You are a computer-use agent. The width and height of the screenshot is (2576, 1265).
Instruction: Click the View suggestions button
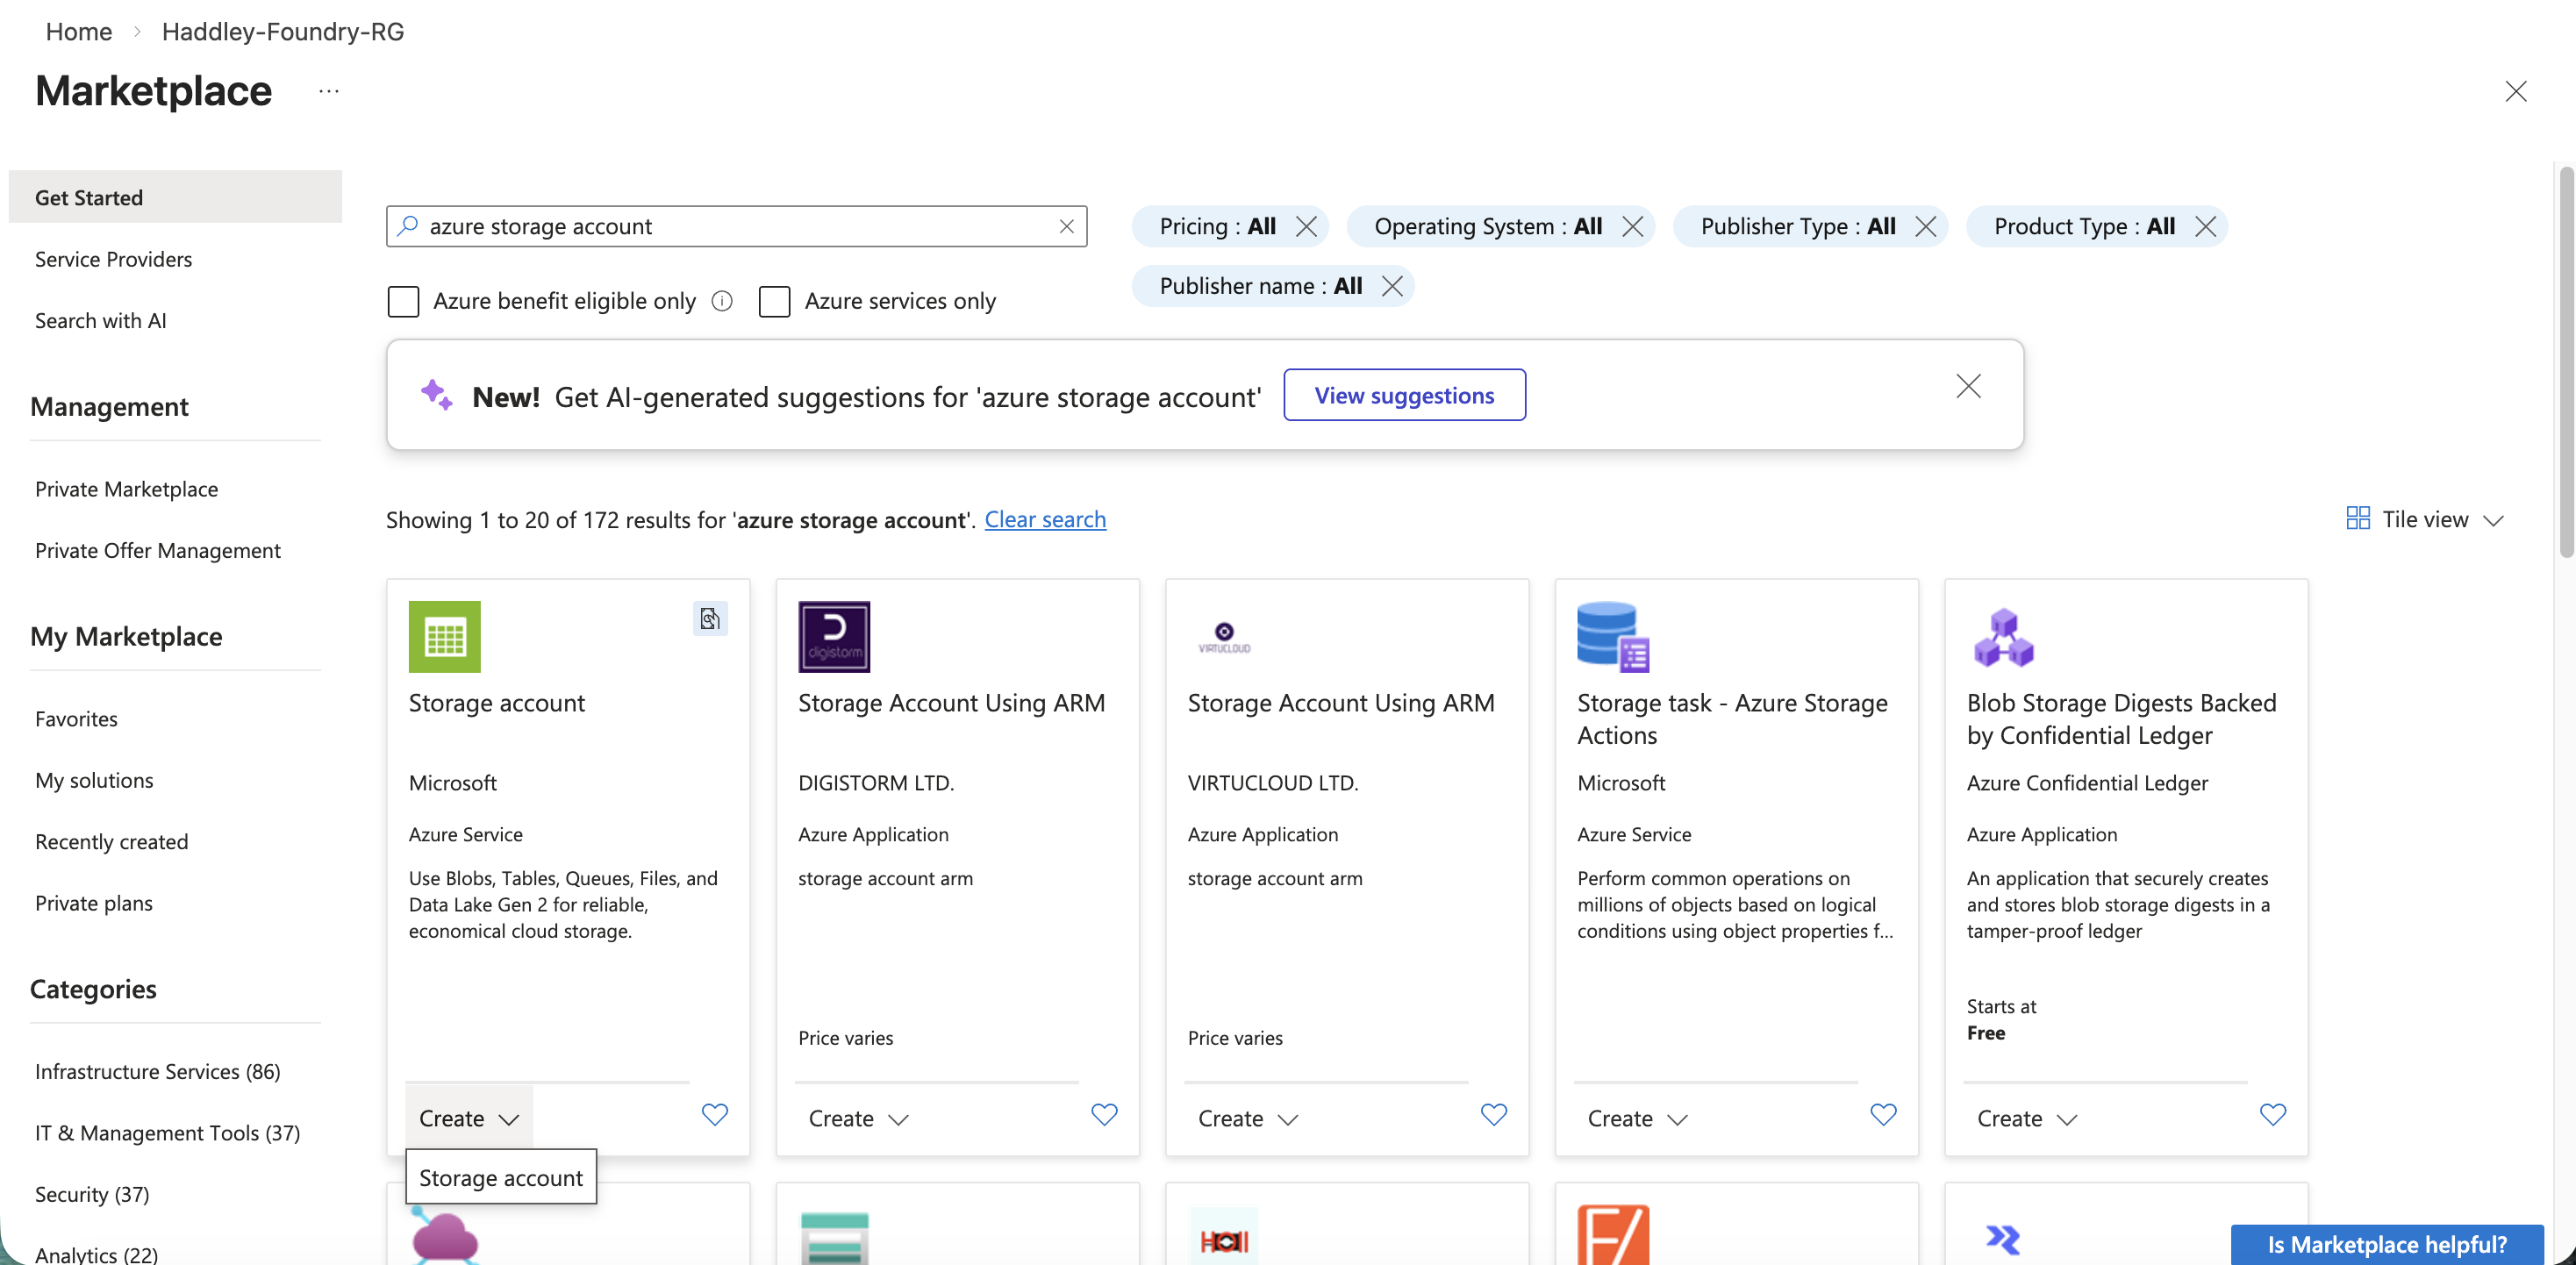[x=1404, y=394]
